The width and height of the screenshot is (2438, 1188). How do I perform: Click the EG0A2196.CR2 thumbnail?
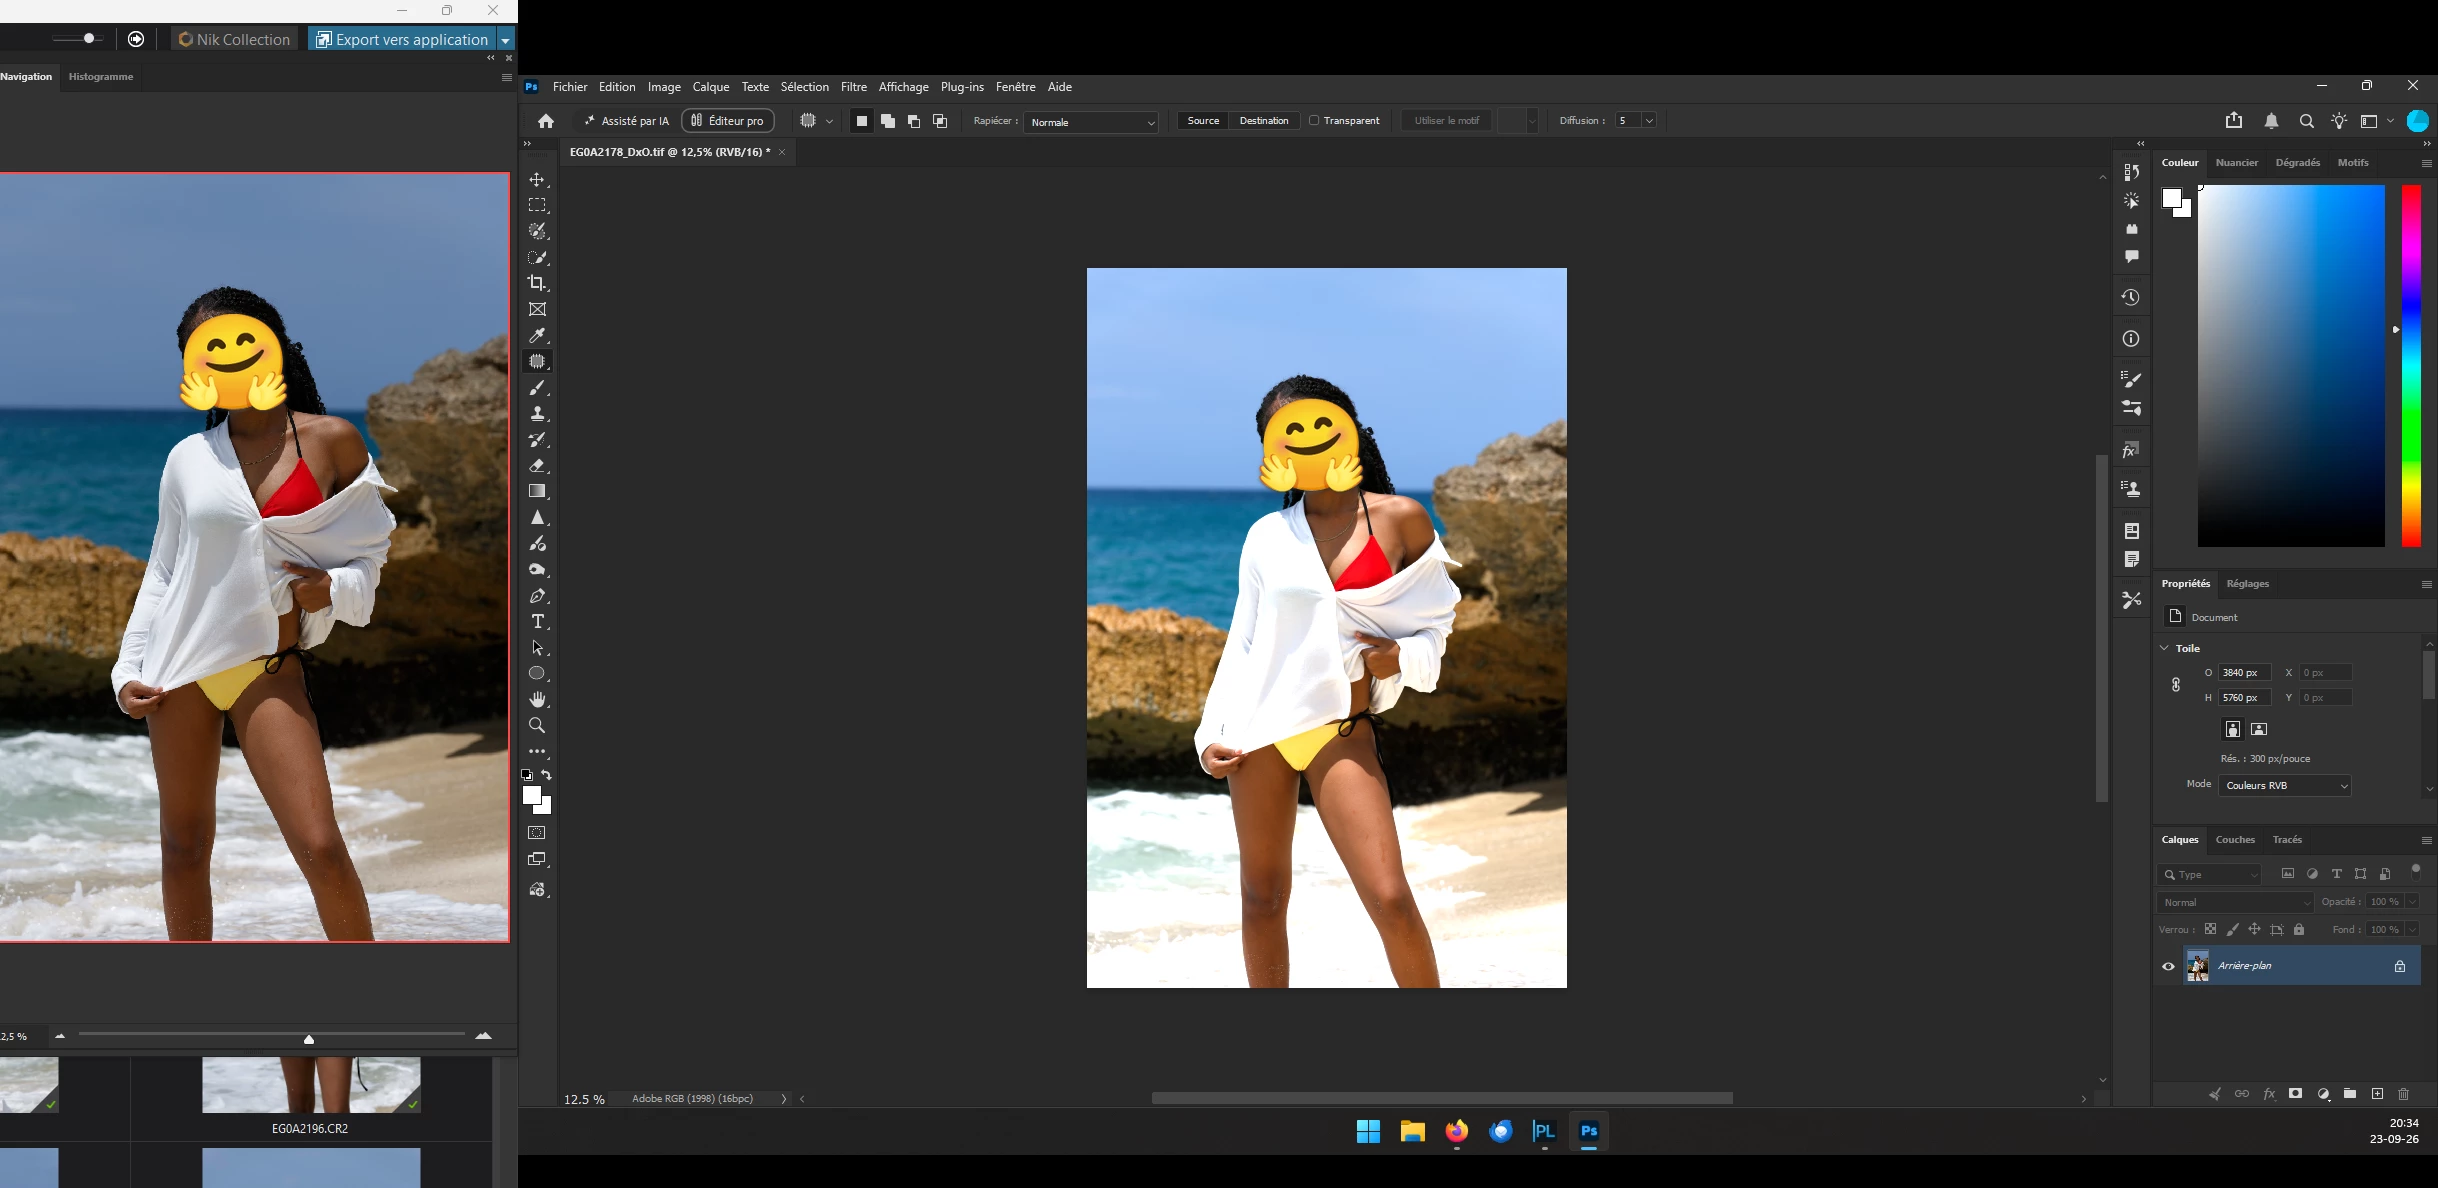[311, 1085]
